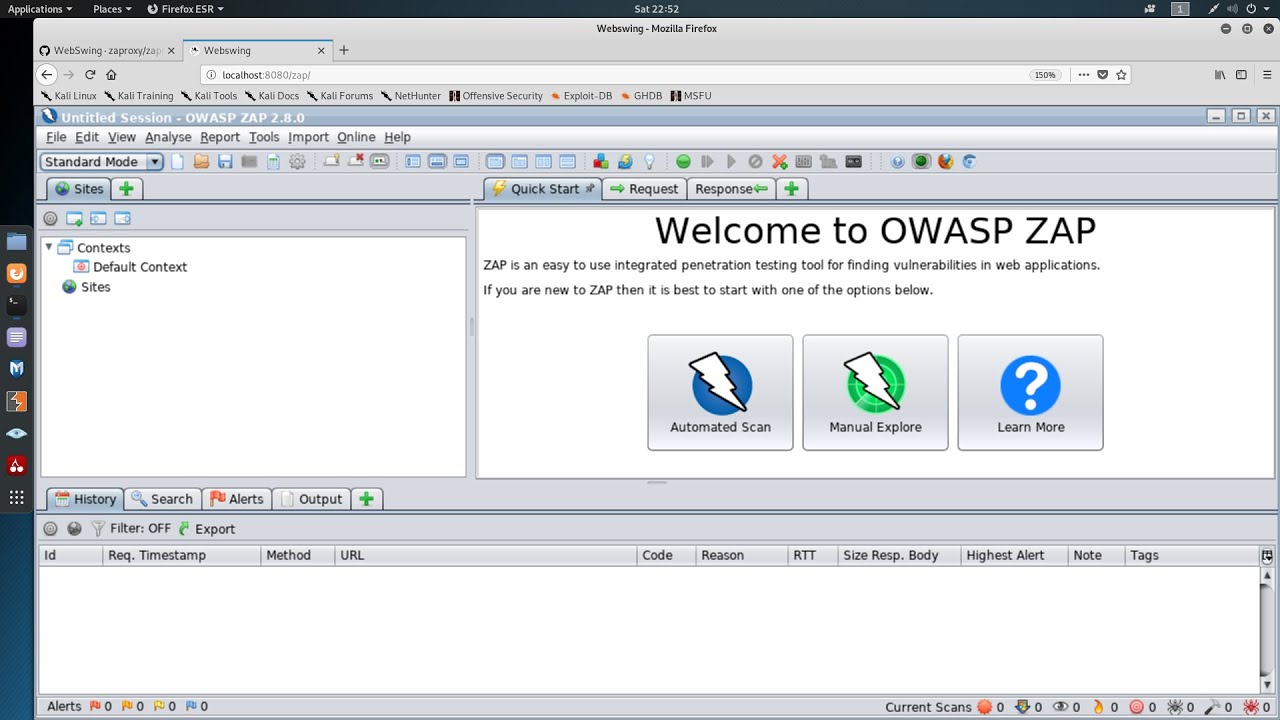Switch to the Alerts tab

point(236,499)
